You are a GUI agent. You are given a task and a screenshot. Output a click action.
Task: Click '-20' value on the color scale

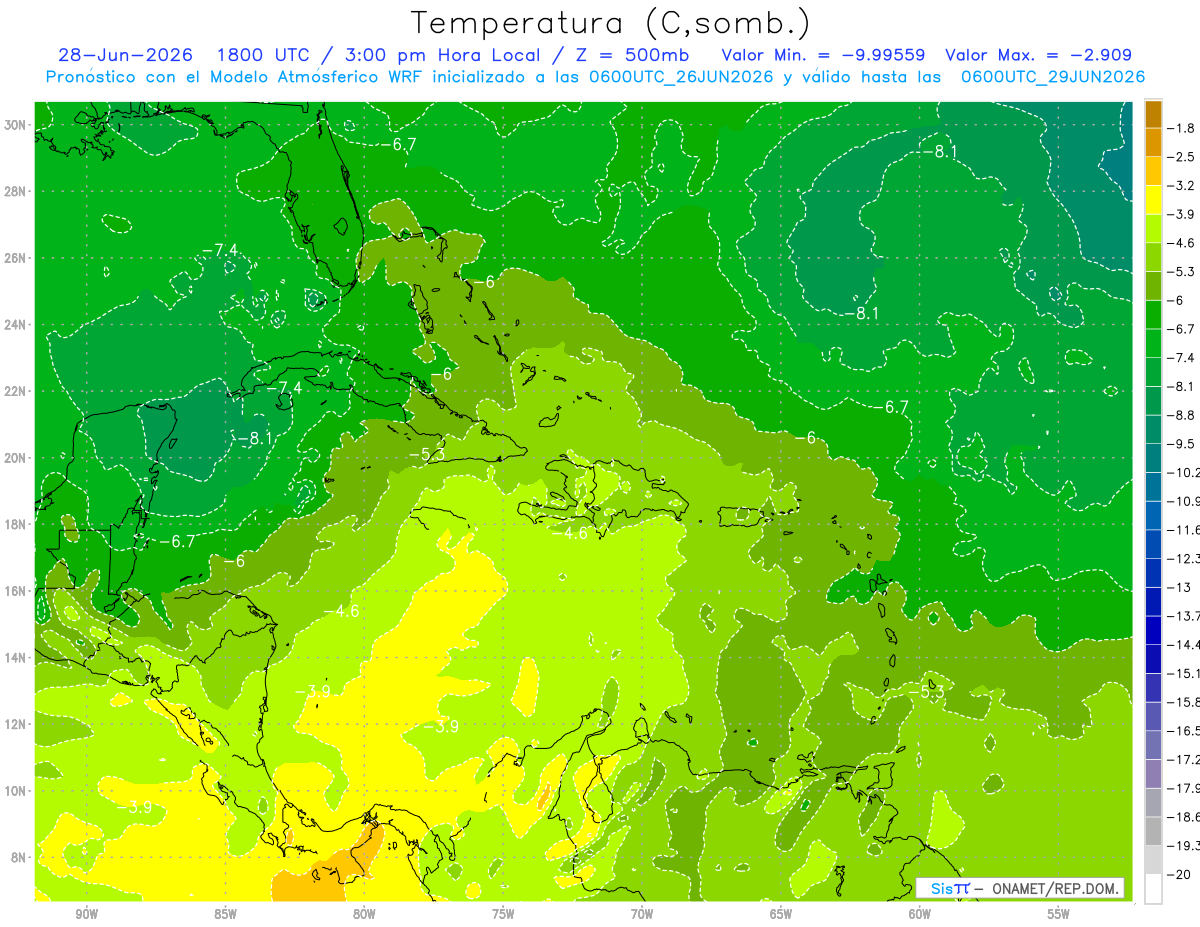(1181, 874)
